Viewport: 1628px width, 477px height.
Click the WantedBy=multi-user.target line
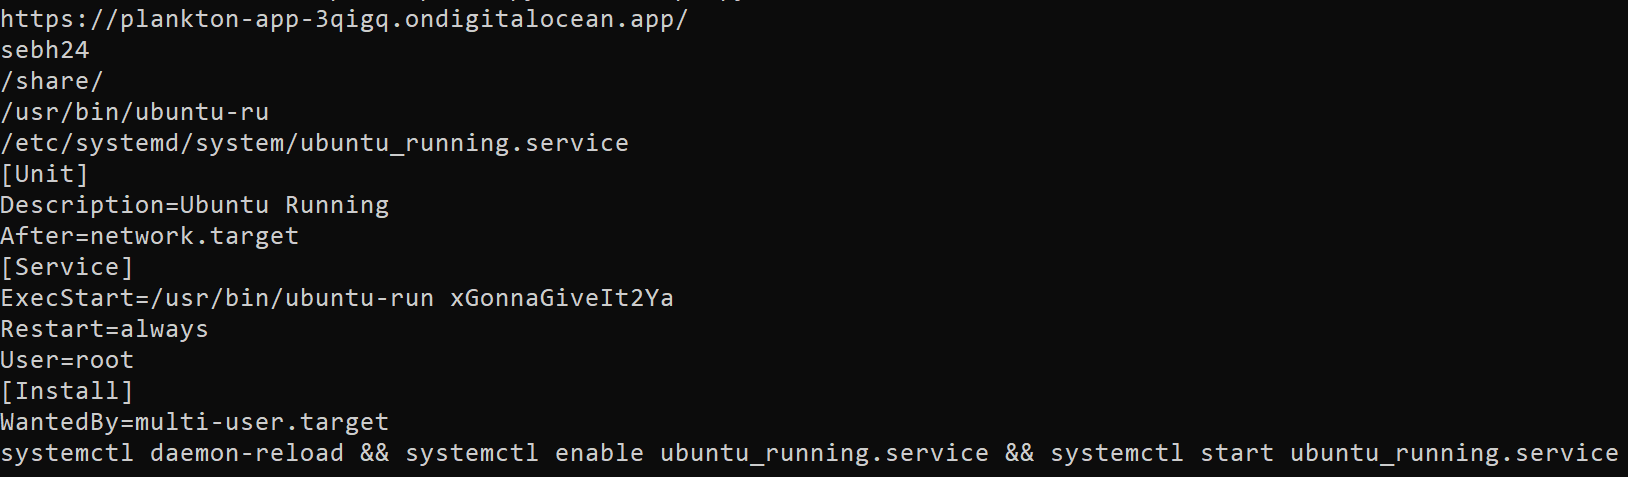(x=195, y=422)
